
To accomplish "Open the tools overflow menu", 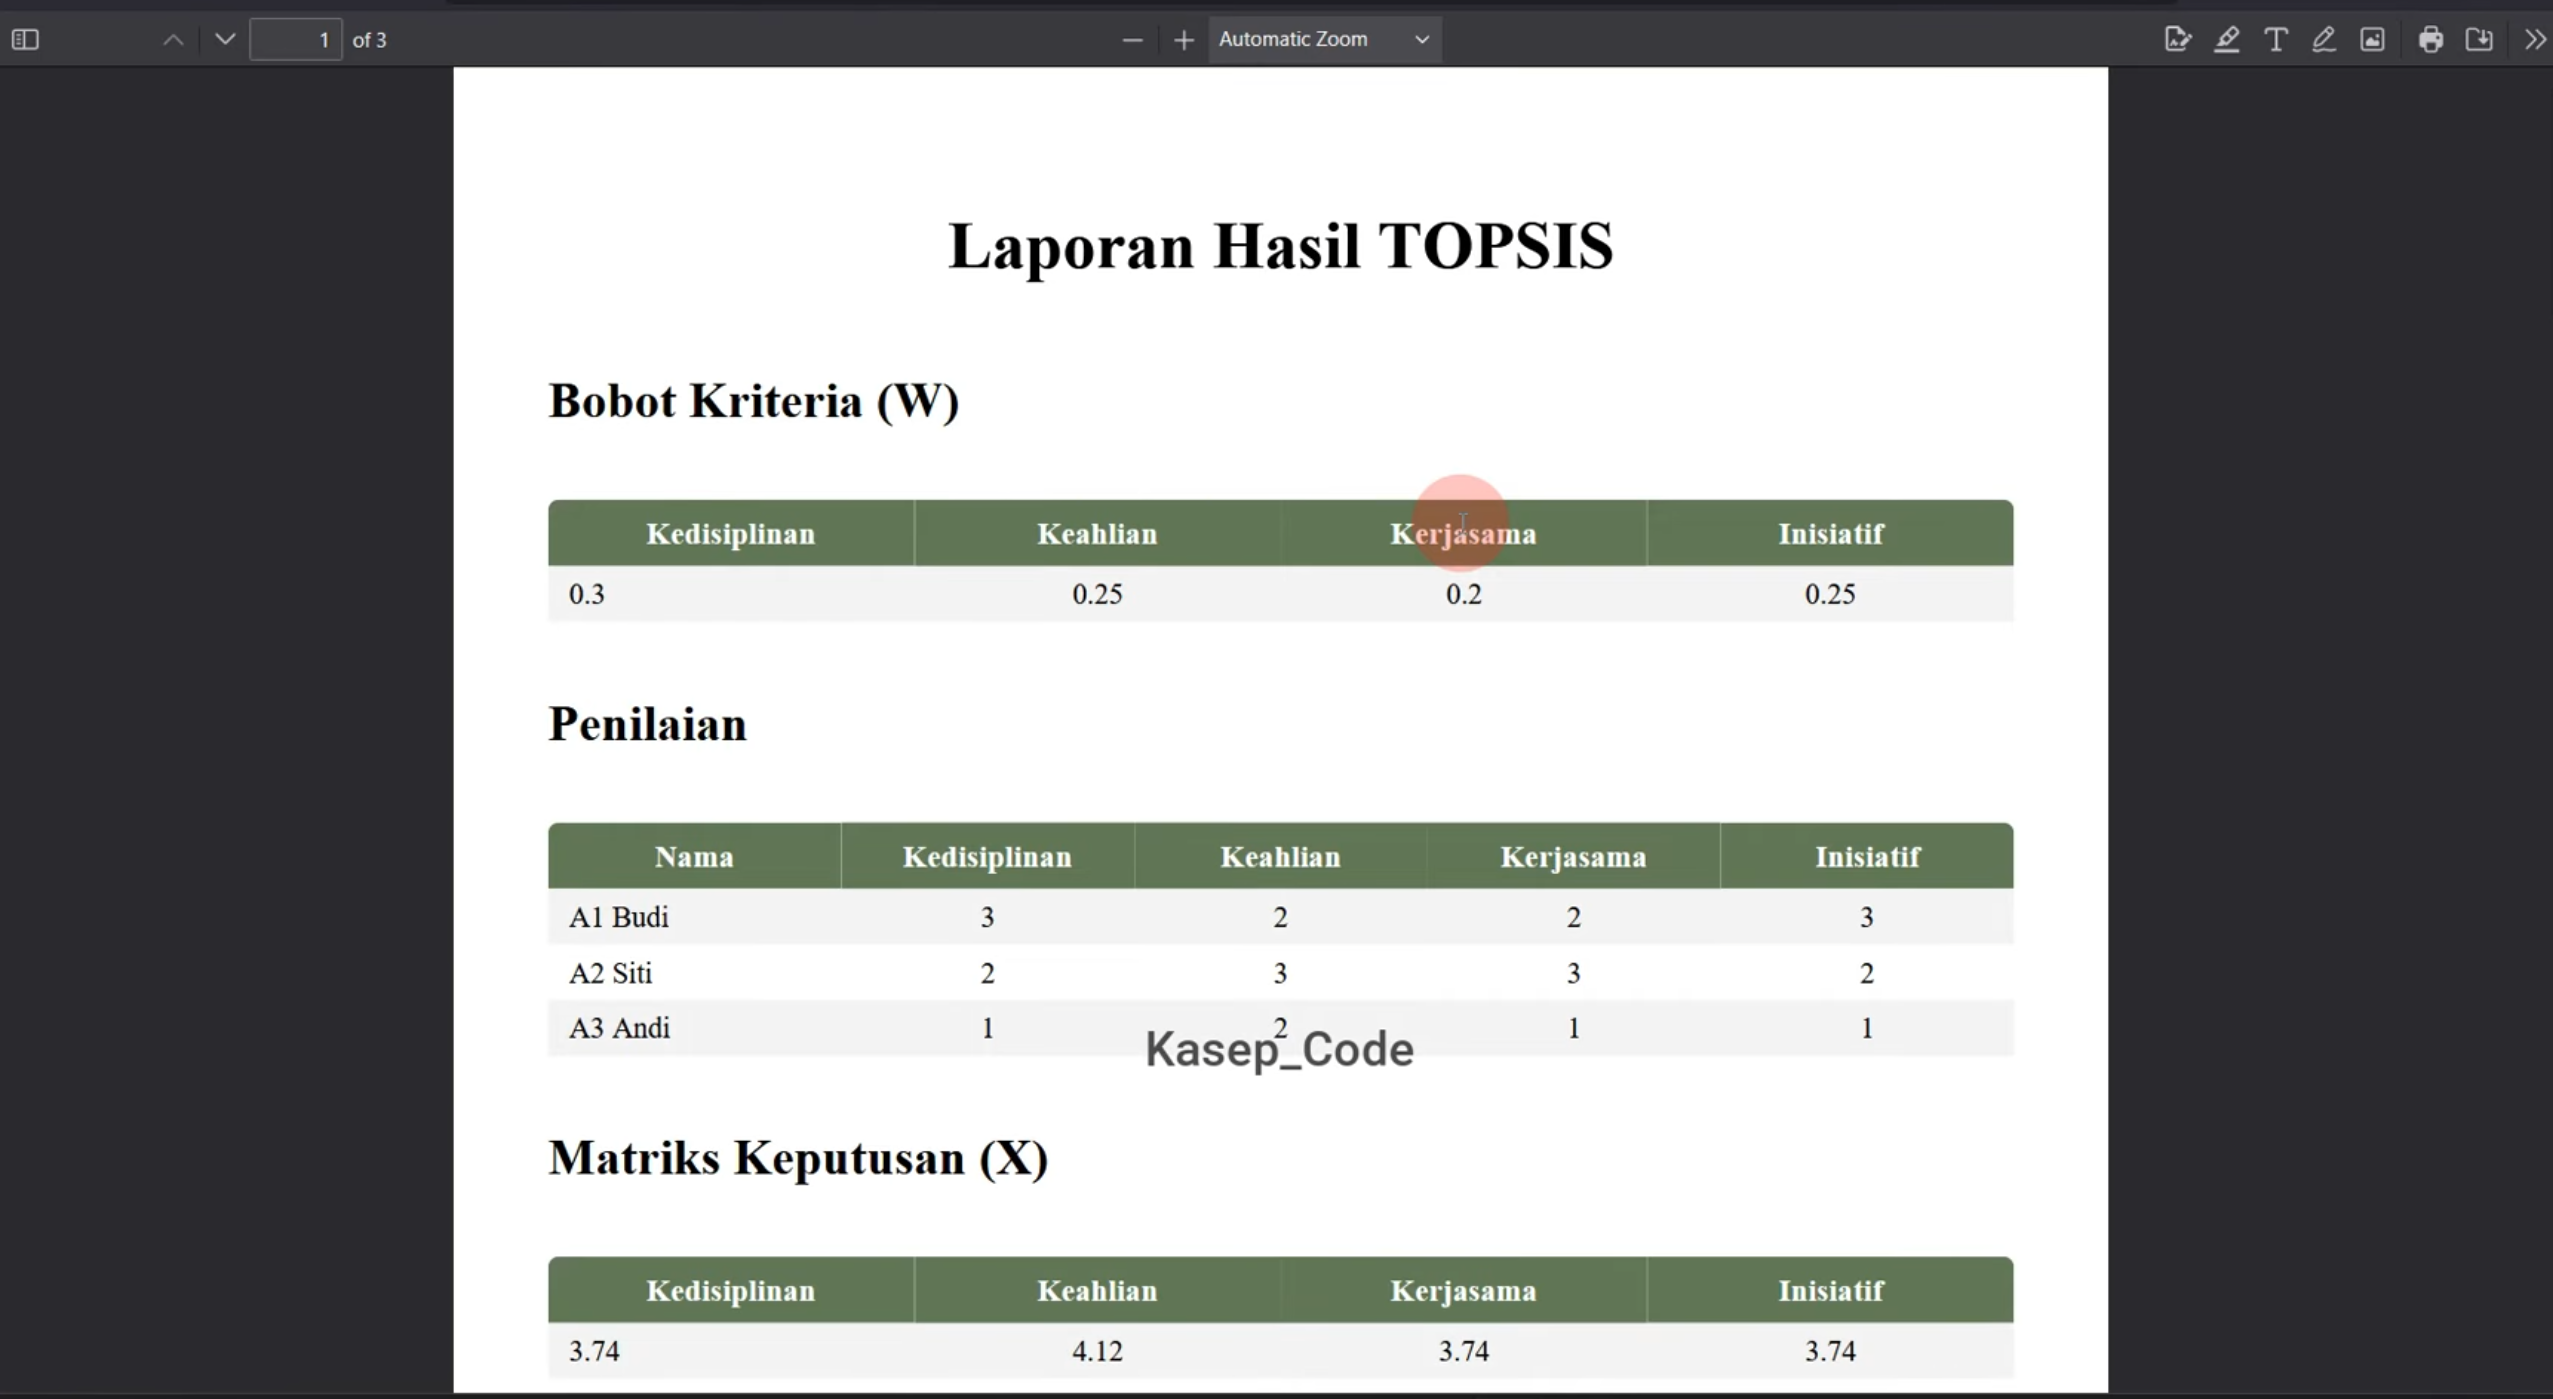I will pos(2534,40).
